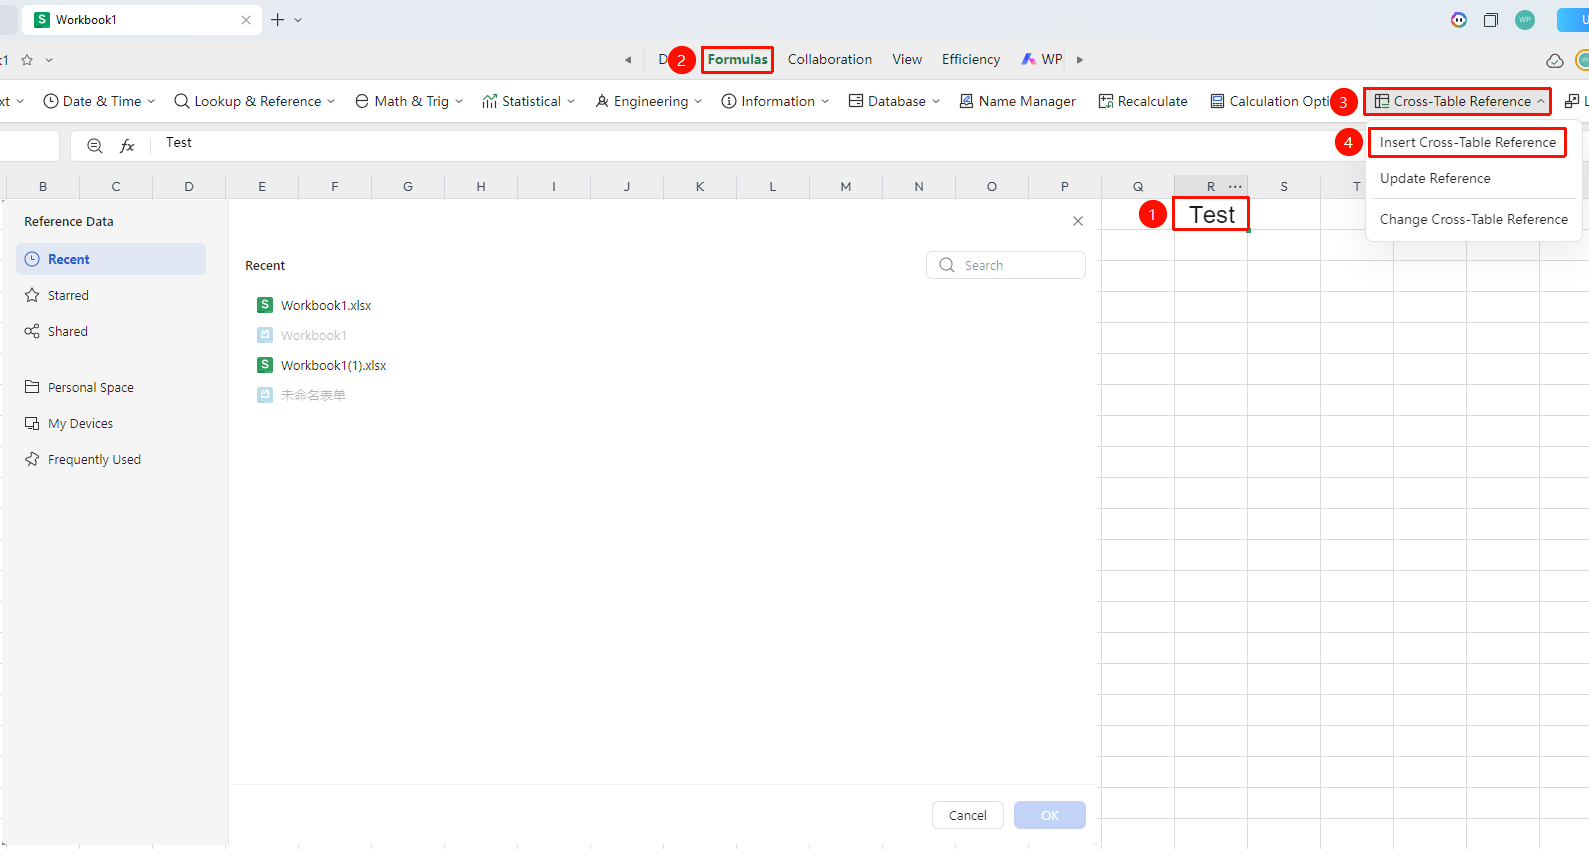Click the Cancel button

(967, 815)
